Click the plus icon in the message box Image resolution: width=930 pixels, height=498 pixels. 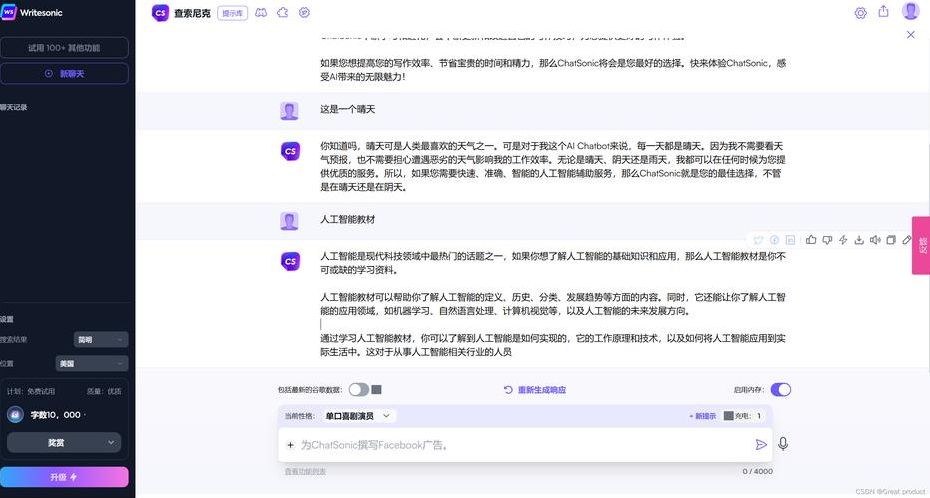tap(290, 445)
